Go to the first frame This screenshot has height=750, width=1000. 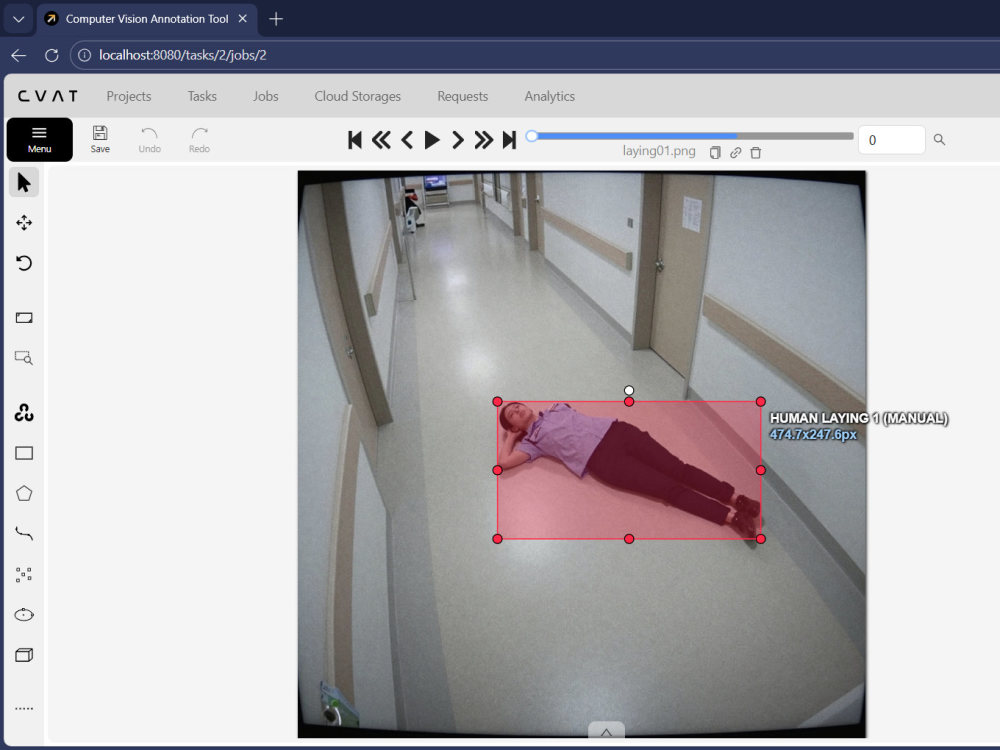tap(355, 140)
